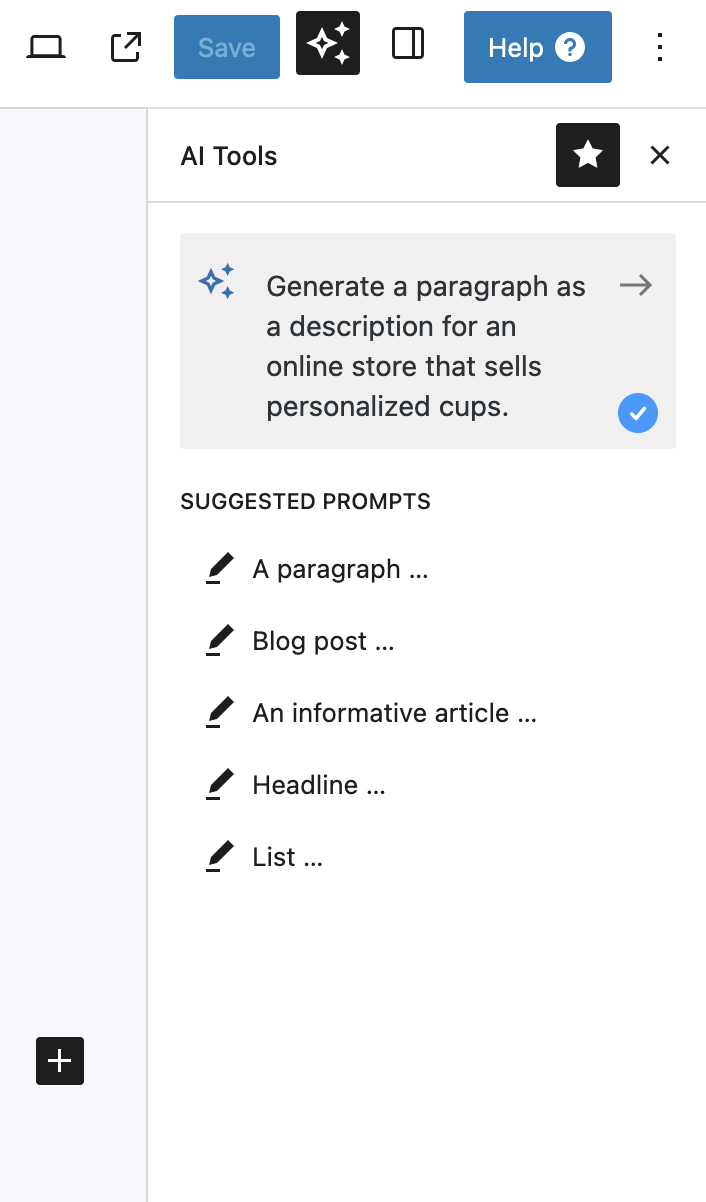Click into the generate paragraph prompt text
The width and height of the screenshot is (706, 1202).
427,346
